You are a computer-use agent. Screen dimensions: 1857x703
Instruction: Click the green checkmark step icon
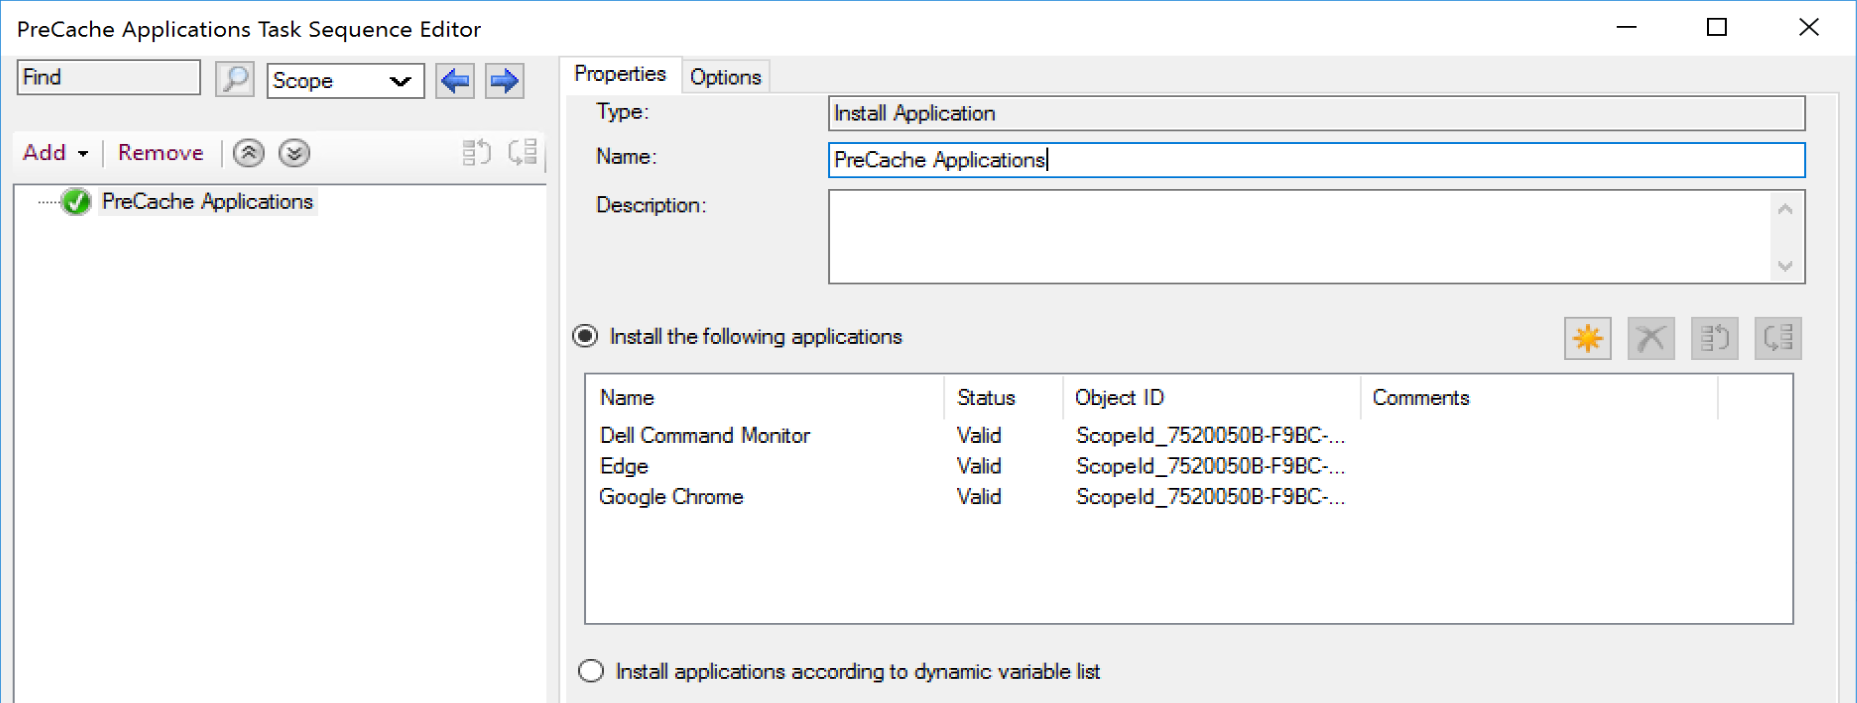76,202
